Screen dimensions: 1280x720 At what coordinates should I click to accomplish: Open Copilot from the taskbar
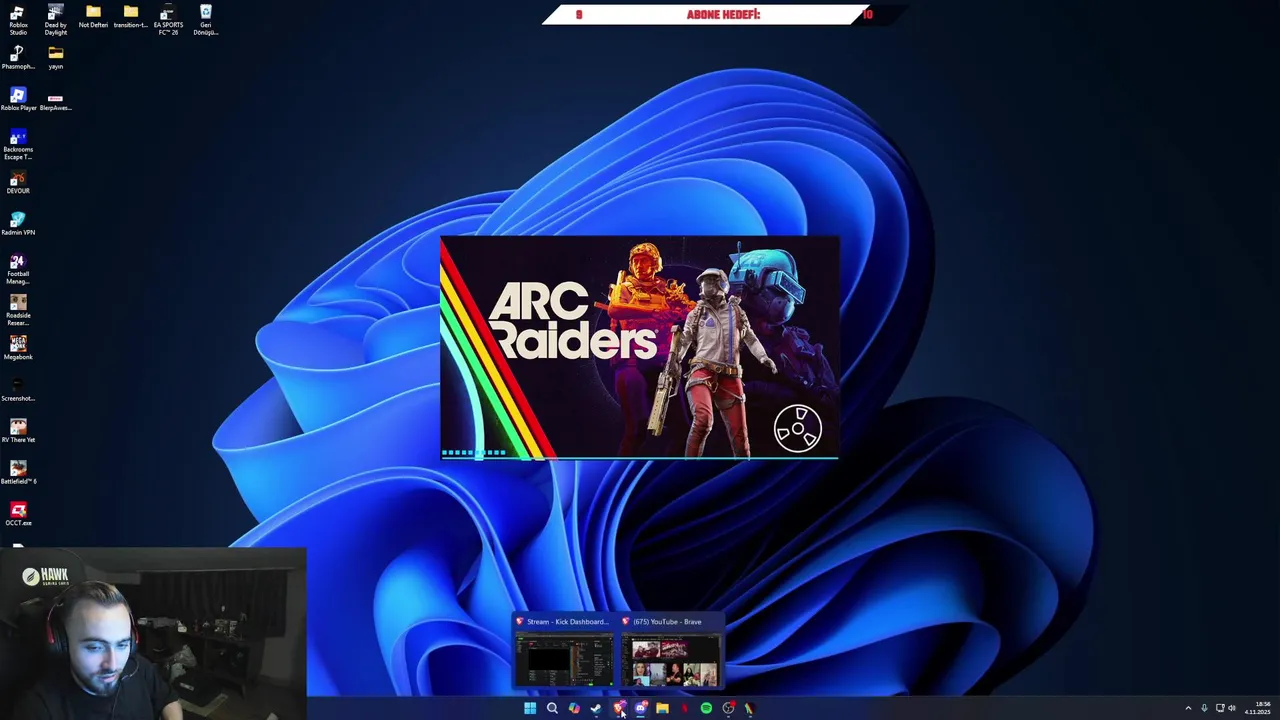pos(574,708)
